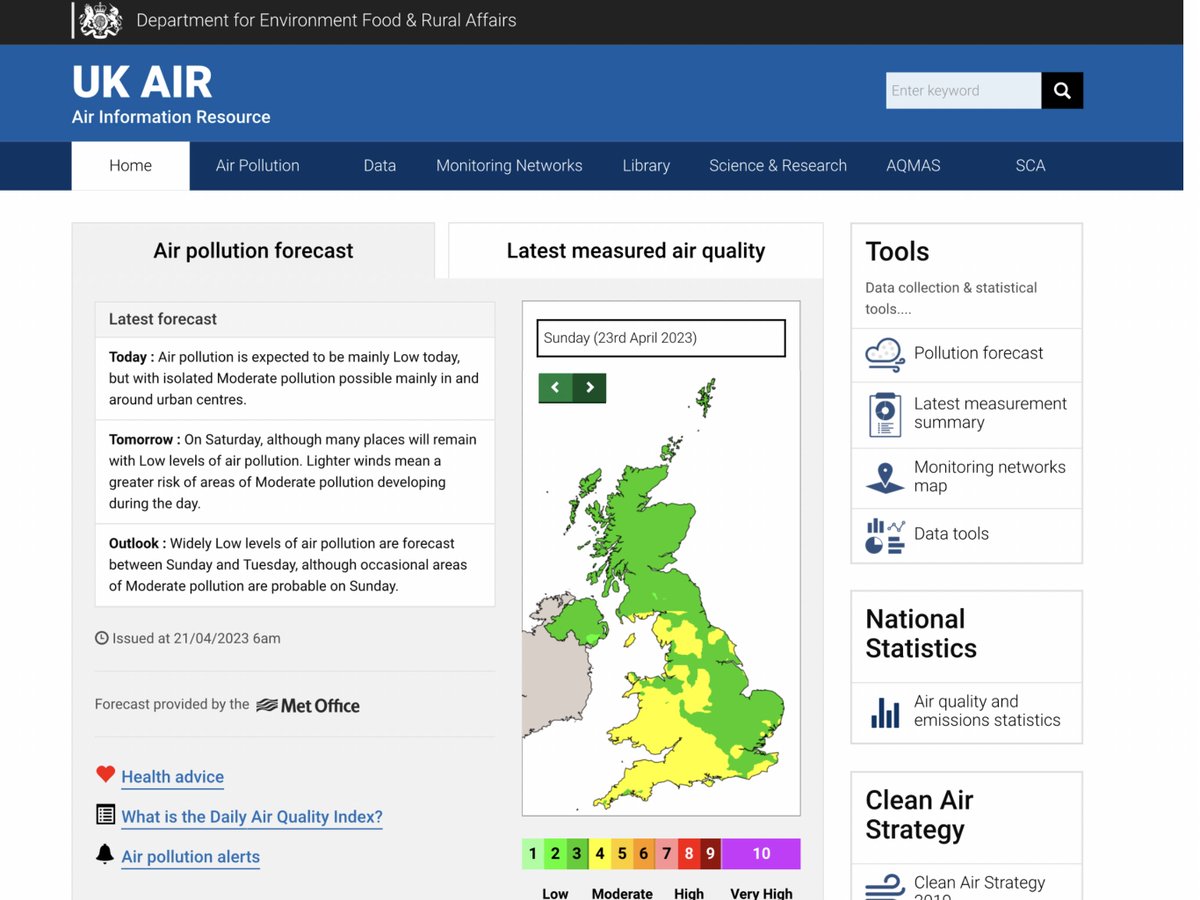Open the Library menu
This screenshot has height=900, width=1200.
click(x=646, y=166)
